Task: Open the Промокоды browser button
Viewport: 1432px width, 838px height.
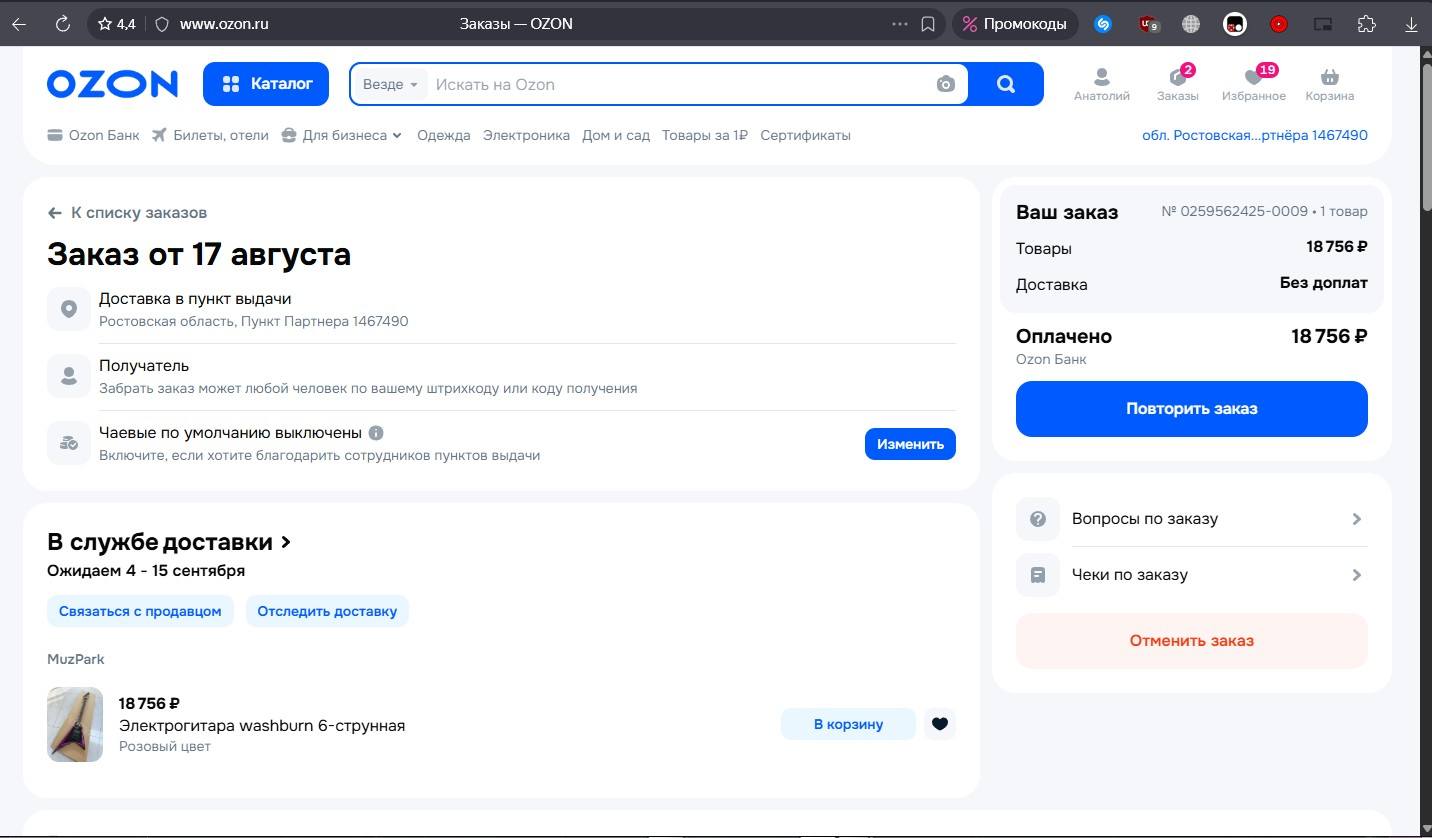Action: point(1015,24)
